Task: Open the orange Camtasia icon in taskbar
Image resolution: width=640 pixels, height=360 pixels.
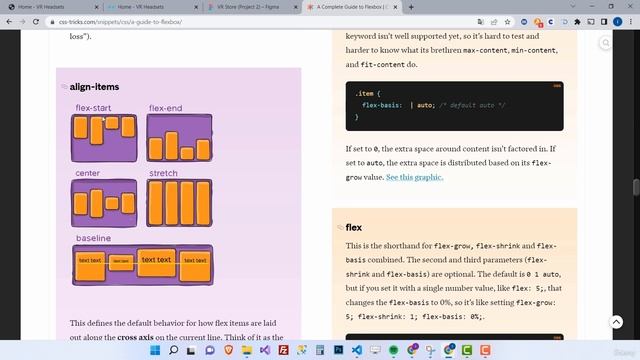Action: [x=485, y=350]
